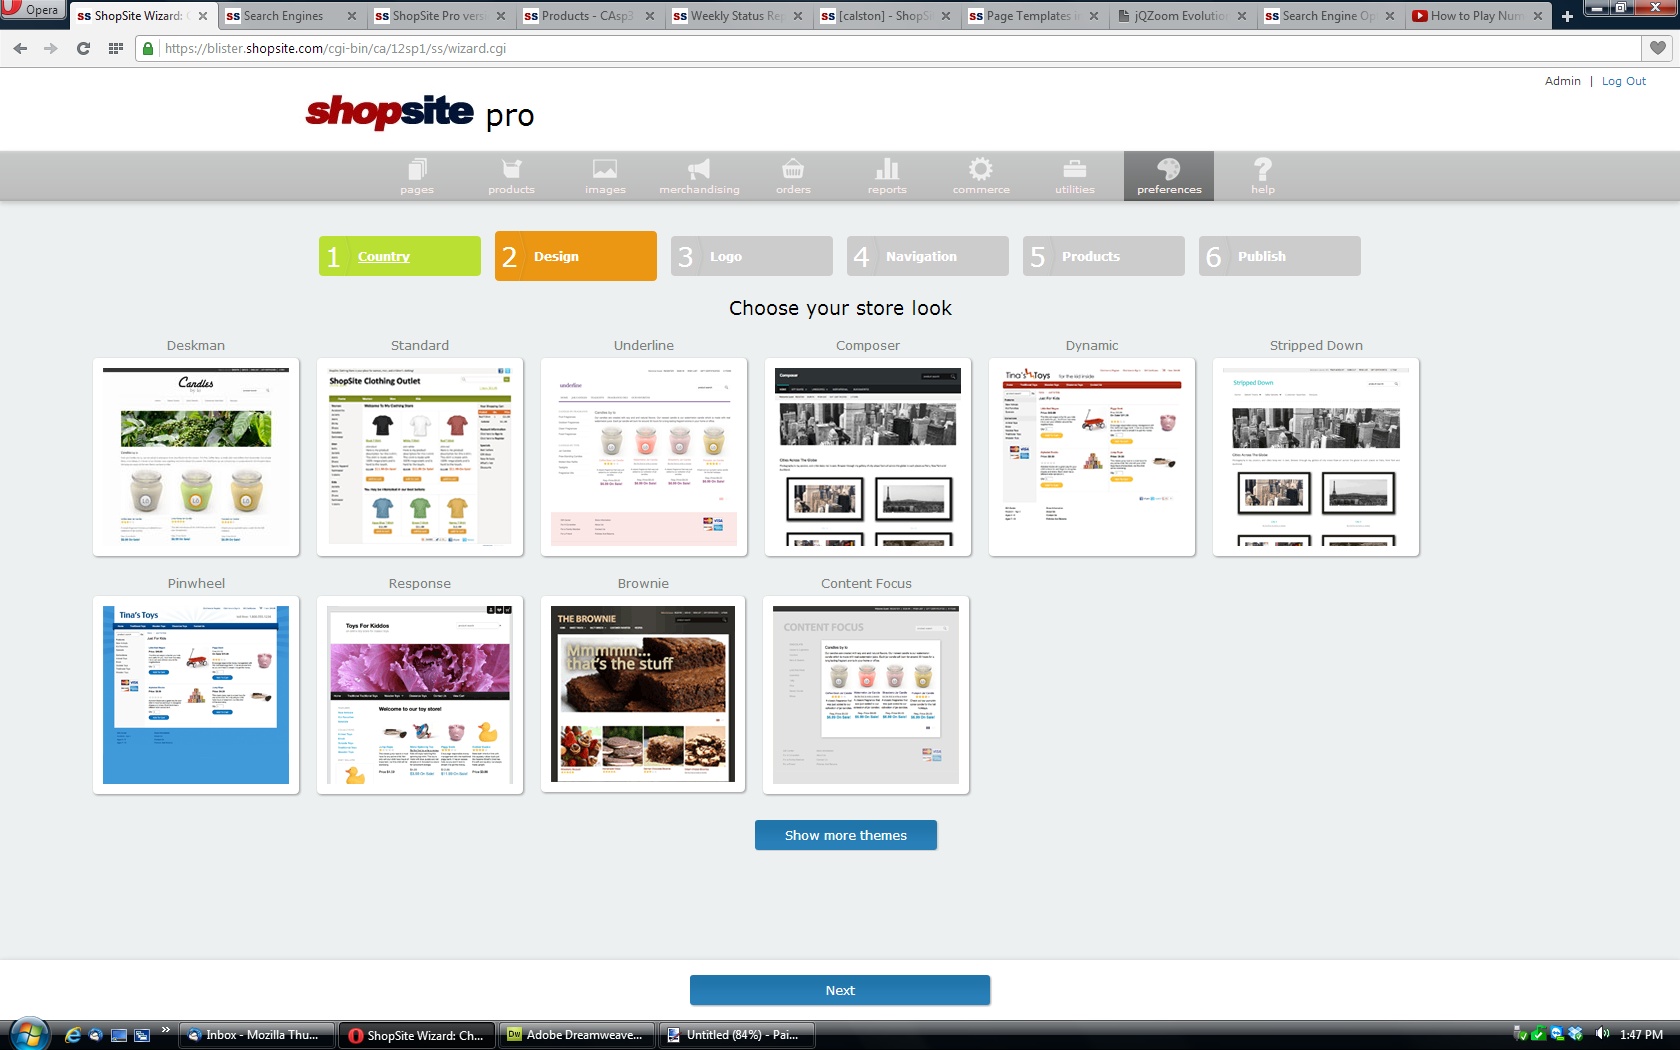
Task: Choose the Deskman theme thumbnail
Action: point(196,457)
